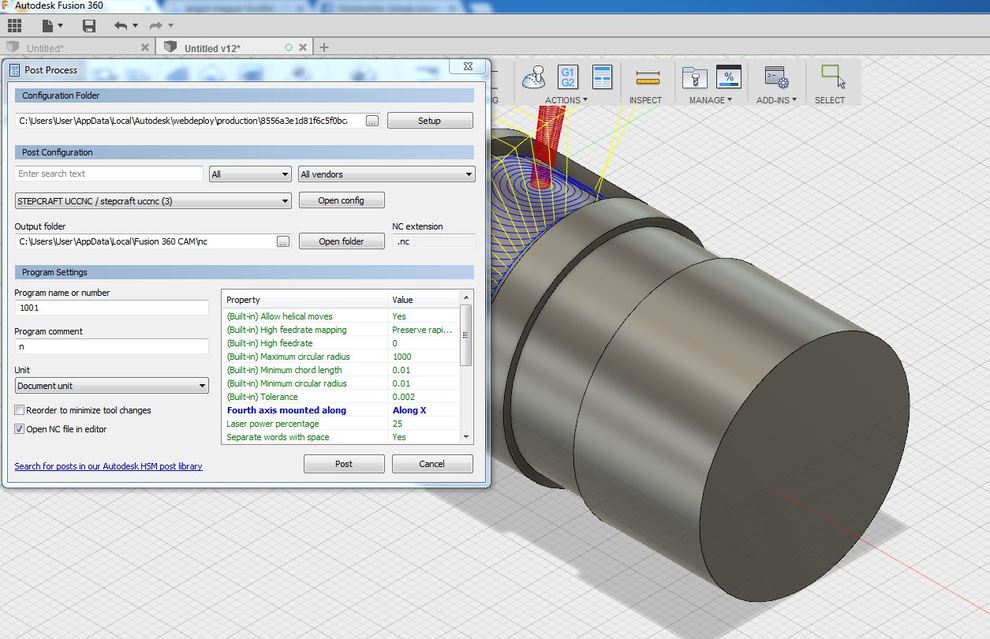Close the Untitled v12 tab
The width and height of the screenshot is (990, 639).
pos(303,47)
